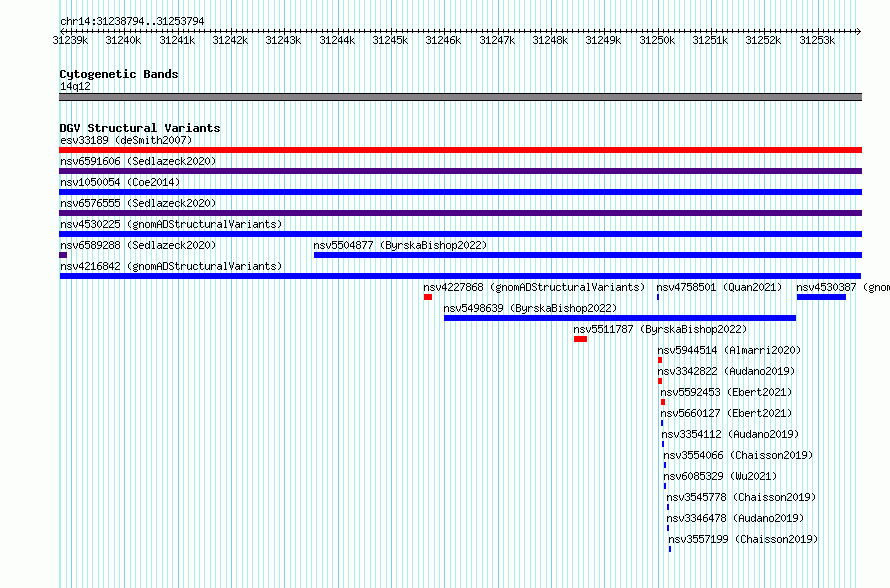
Task: Click the gray 14q12 cytogenetic band bar
Action: pos(460,97)
